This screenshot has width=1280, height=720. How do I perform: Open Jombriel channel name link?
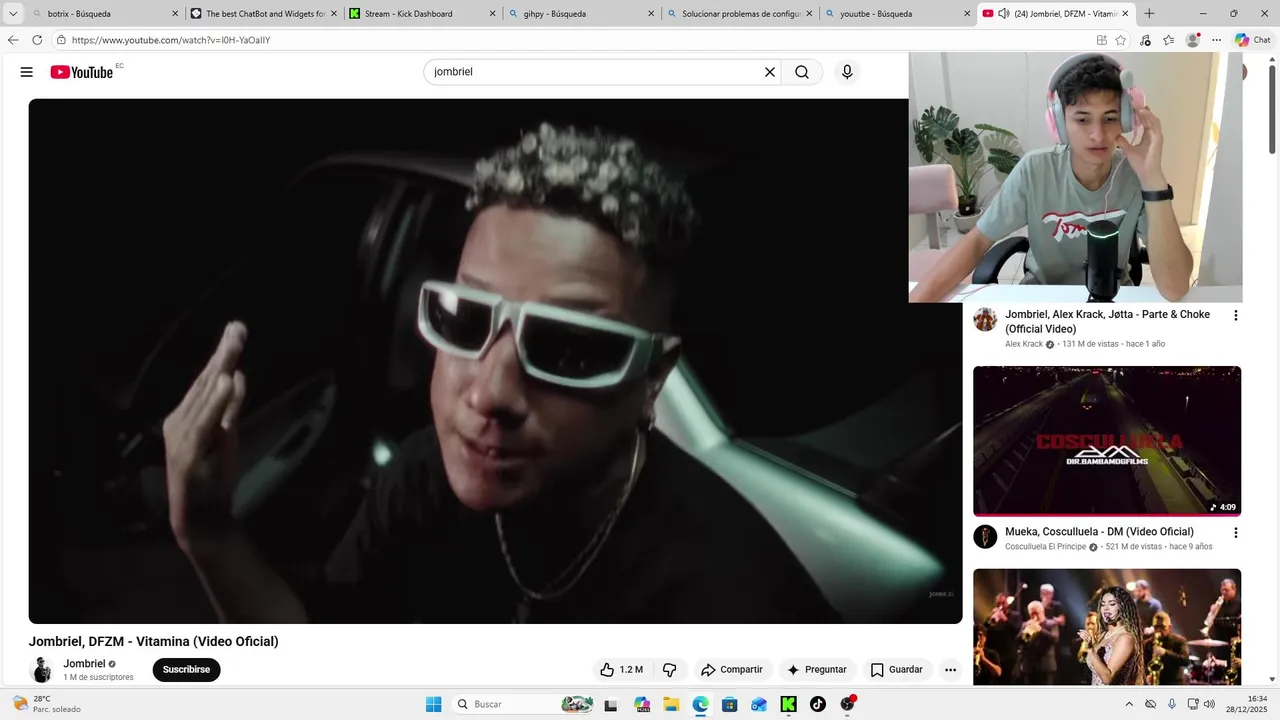[84, 664]
